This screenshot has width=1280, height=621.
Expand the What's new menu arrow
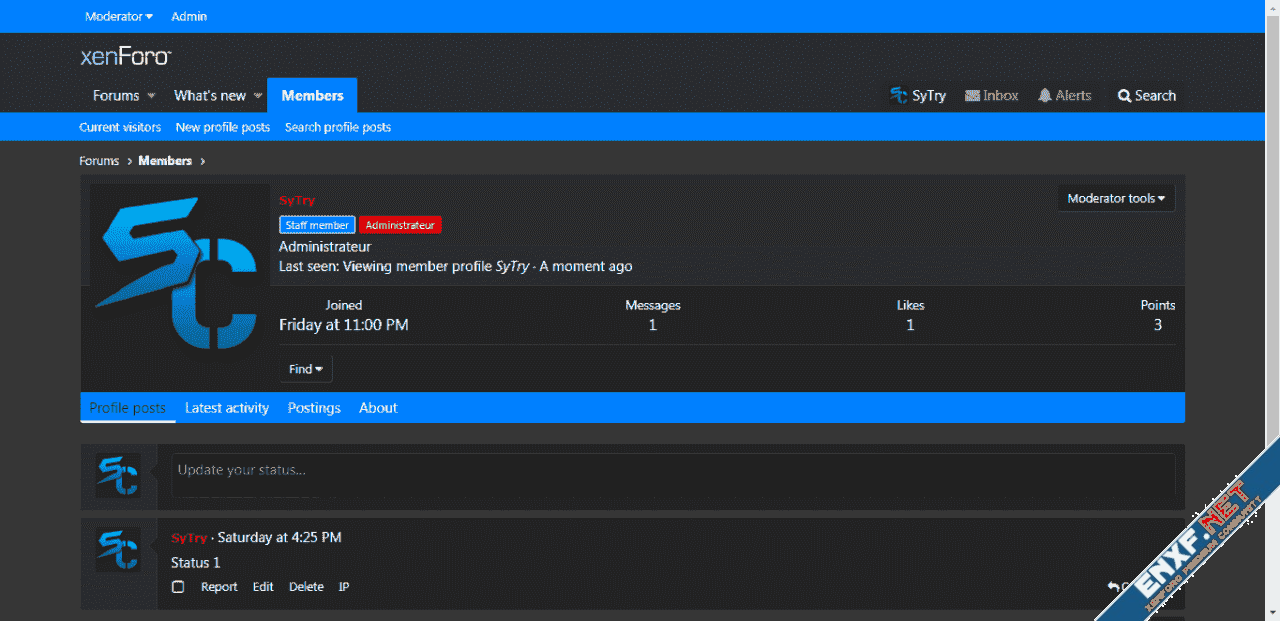[x=257, y=96]
